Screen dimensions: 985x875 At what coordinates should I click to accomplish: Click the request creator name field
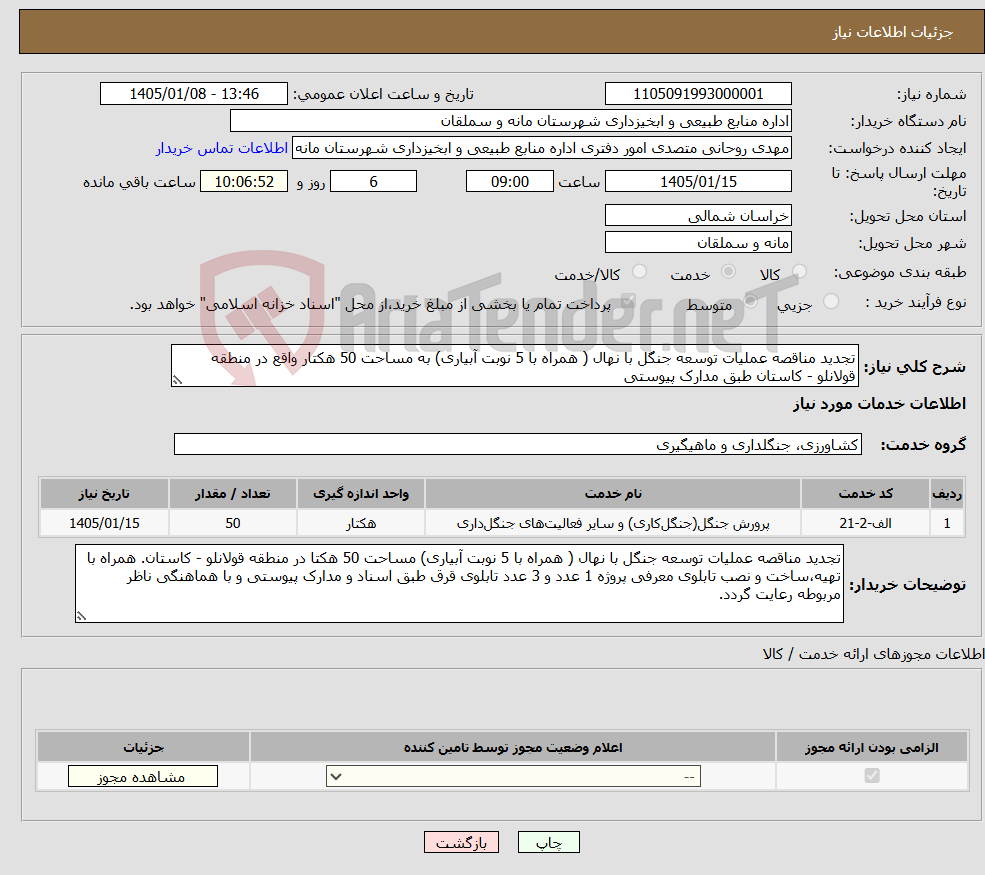point(541,148)
